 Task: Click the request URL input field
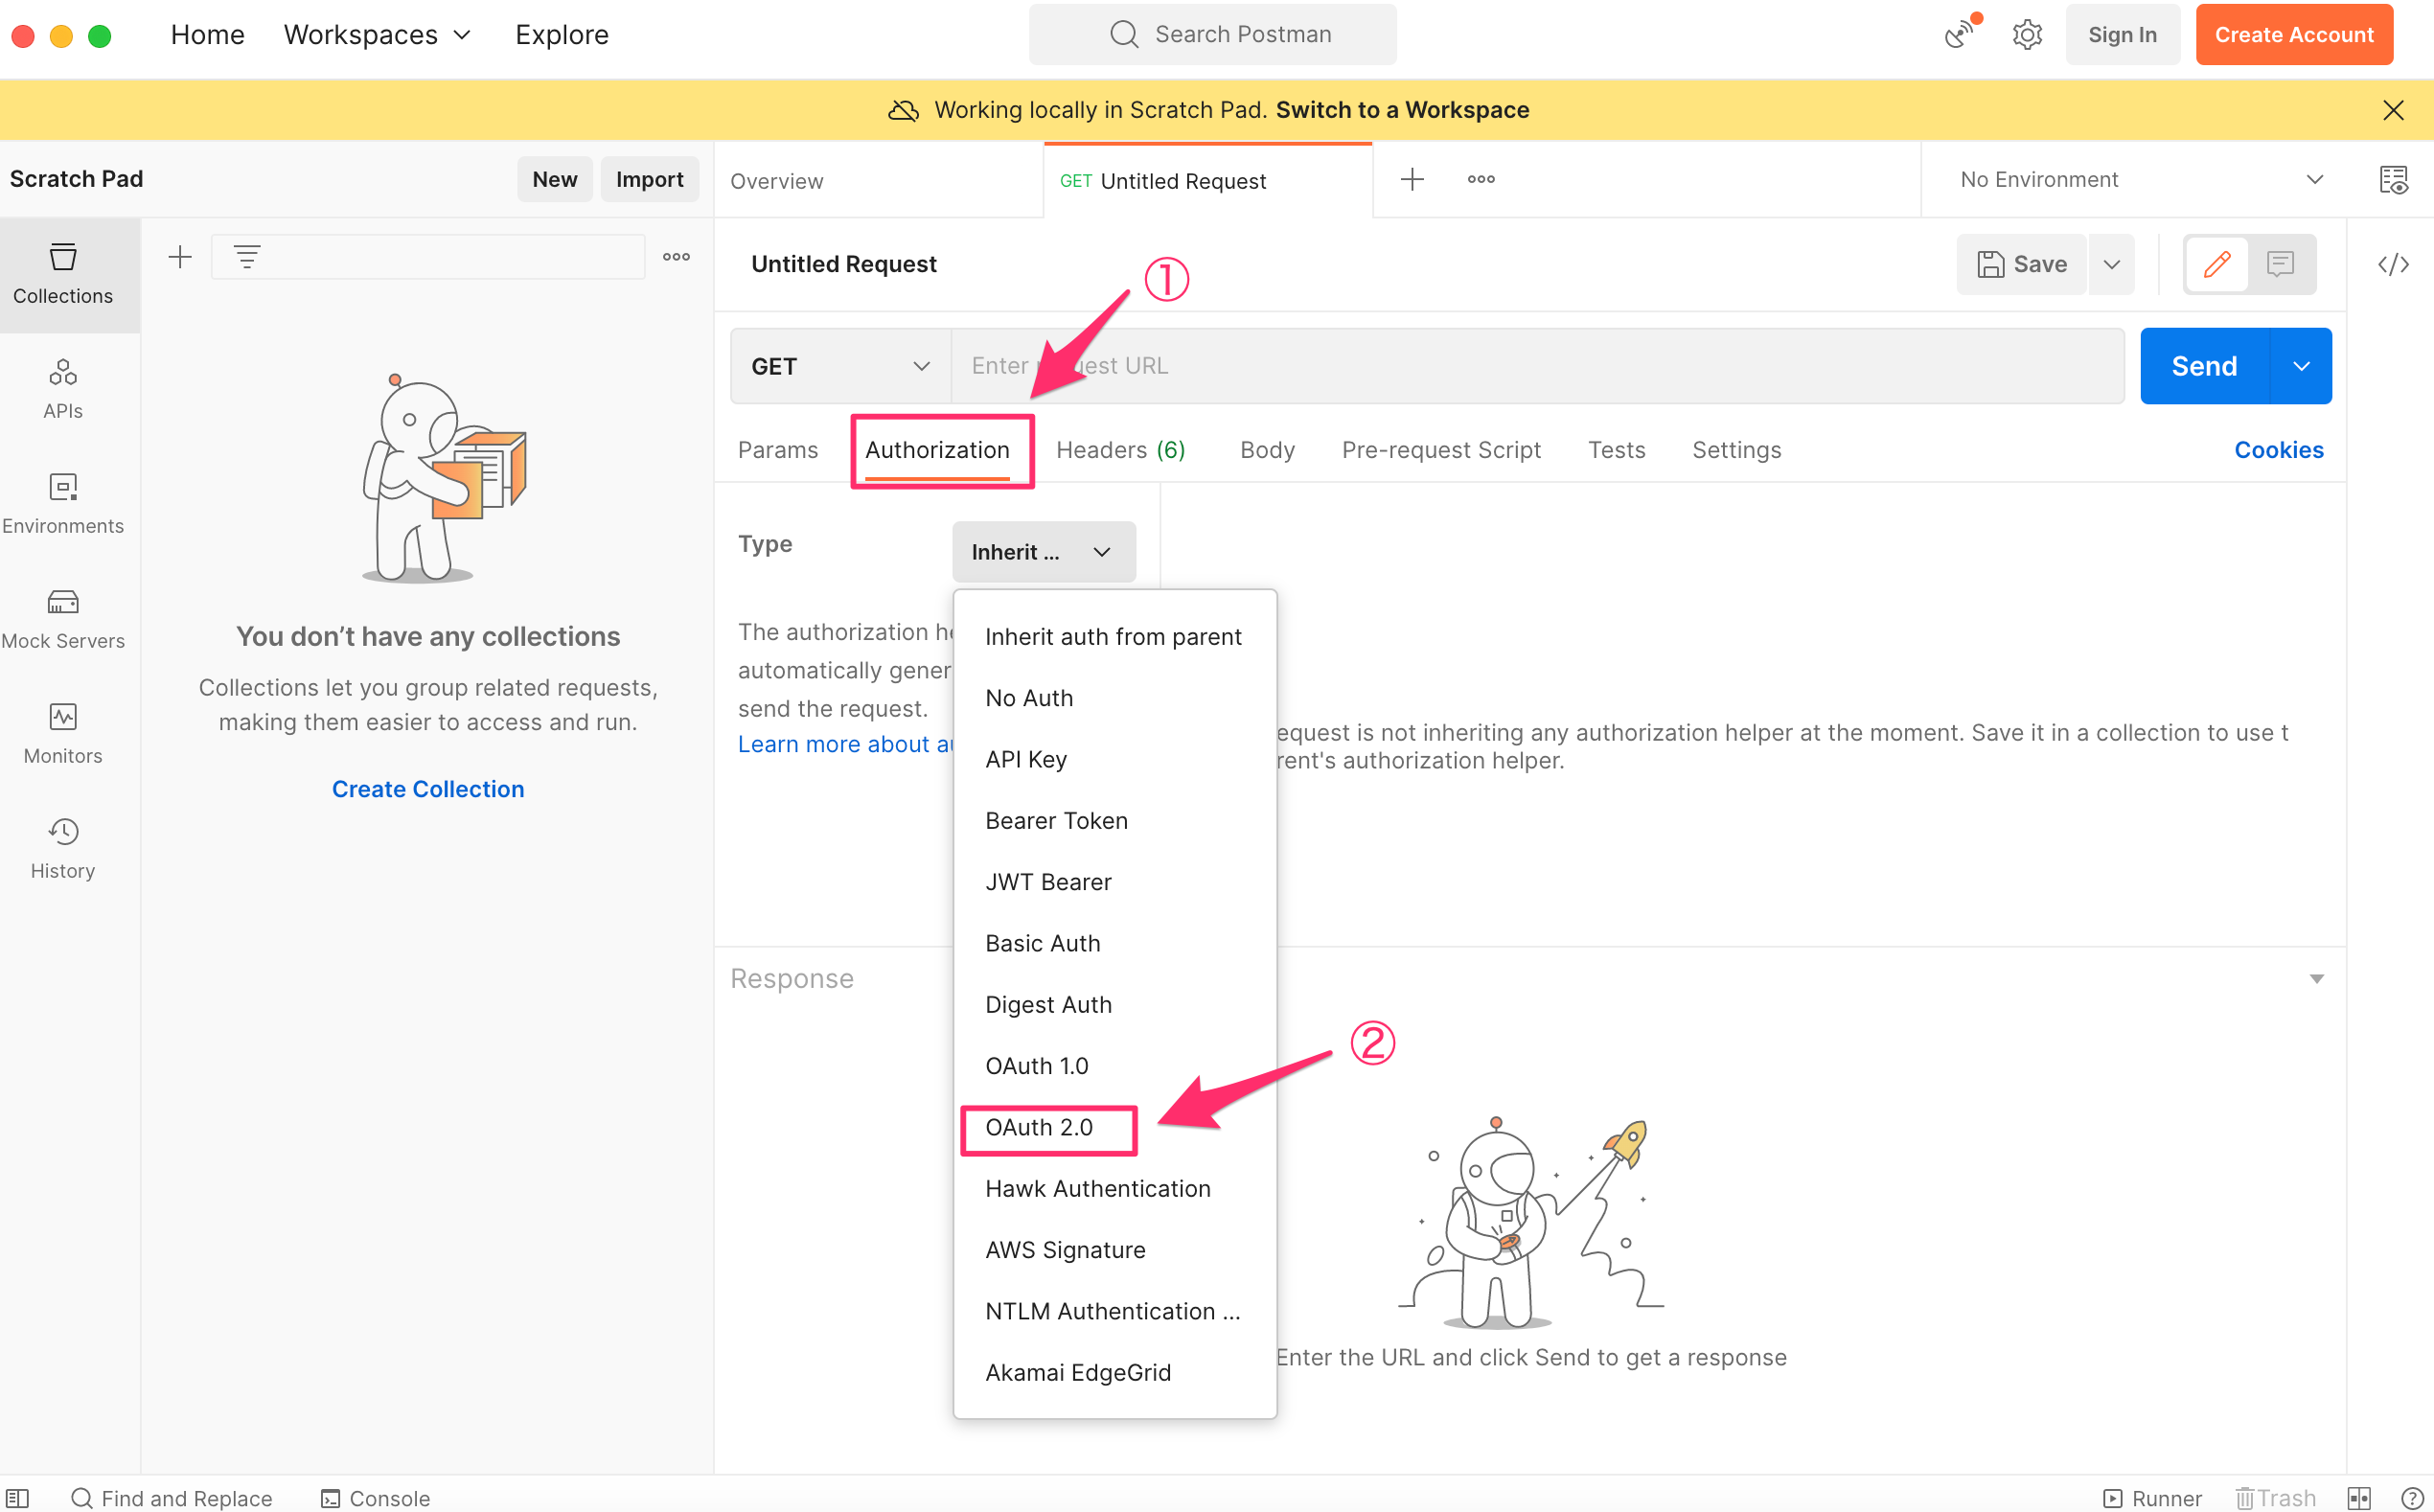pos(1537,366)
